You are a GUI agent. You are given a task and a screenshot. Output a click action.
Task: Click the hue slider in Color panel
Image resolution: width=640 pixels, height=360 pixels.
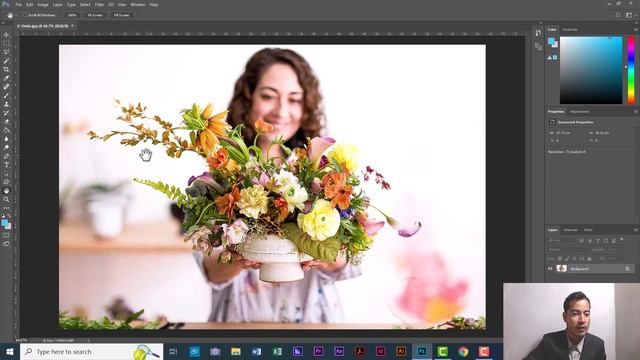coord(631,70)
